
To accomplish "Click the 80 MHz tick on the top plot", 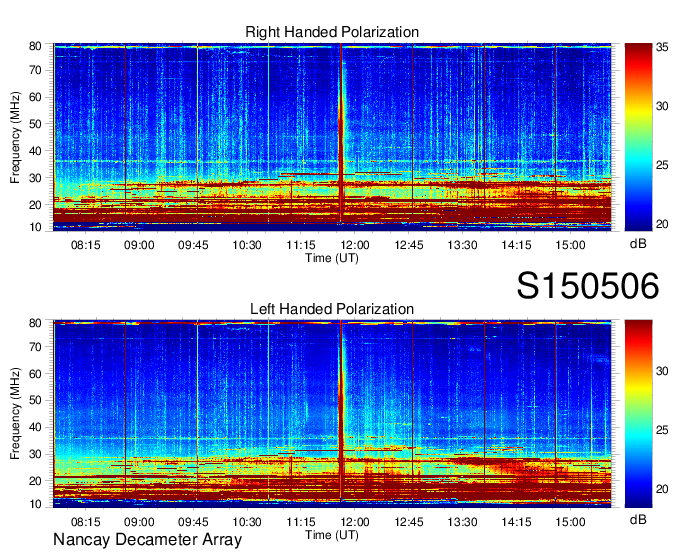I will (x=35, y=46).
